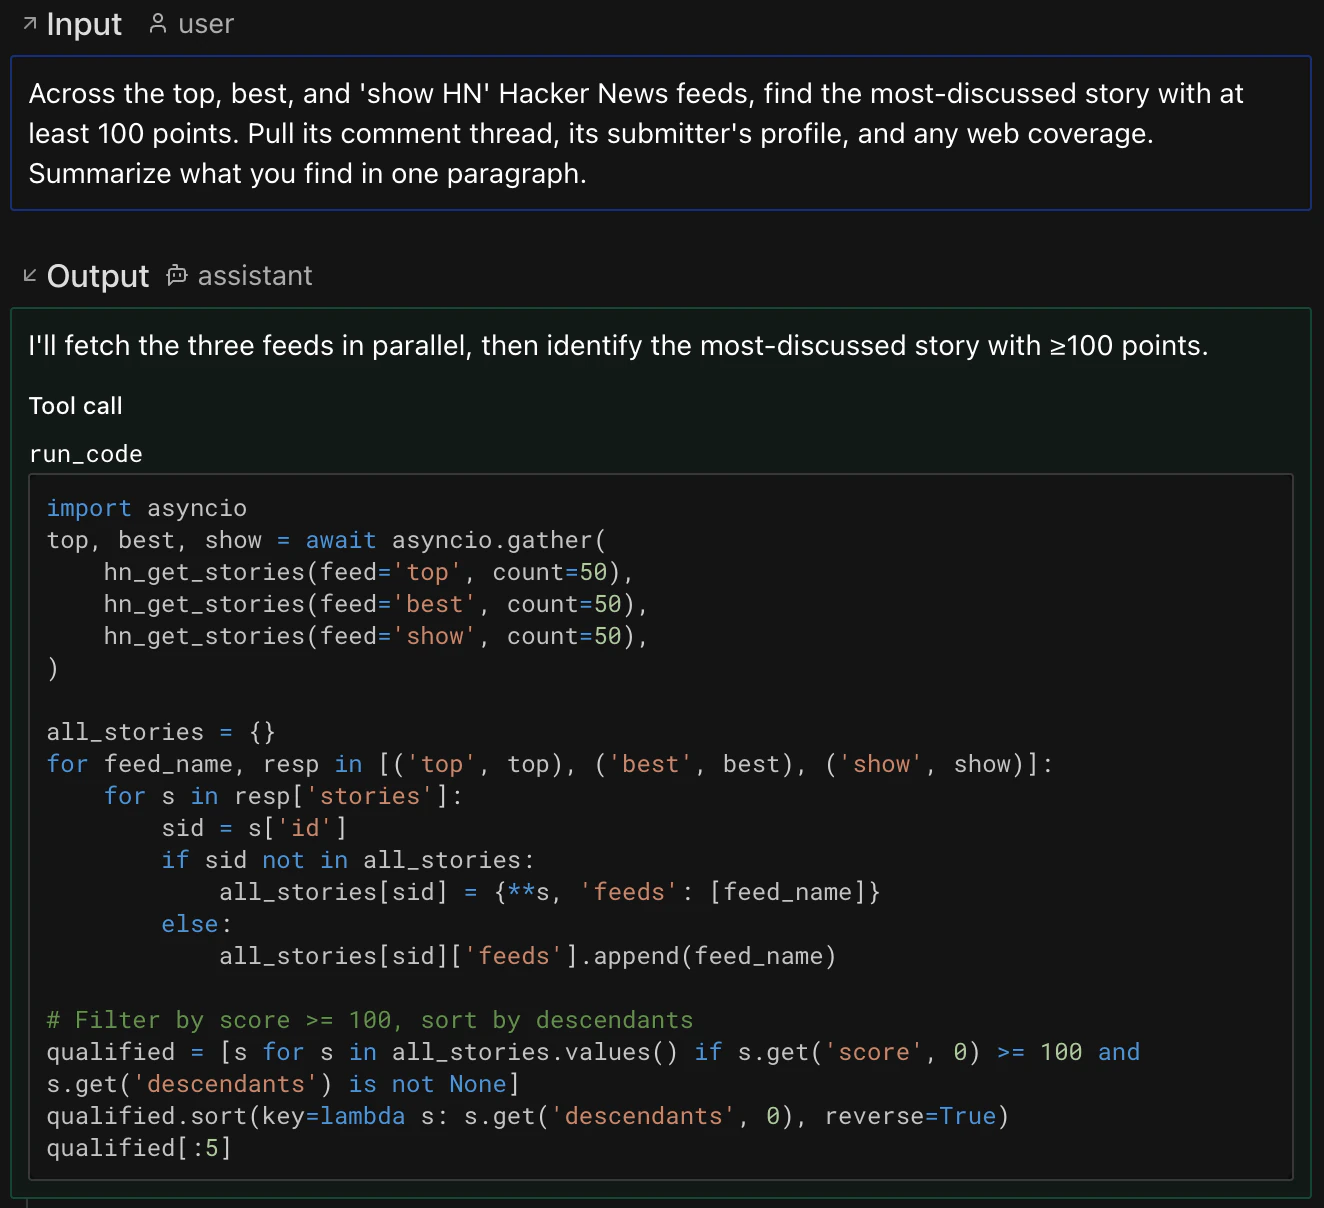Viewport: 1324px width, 1208px height.
Task: Click the hn_get_stories feed='show' line
Action: click(376, 636)
